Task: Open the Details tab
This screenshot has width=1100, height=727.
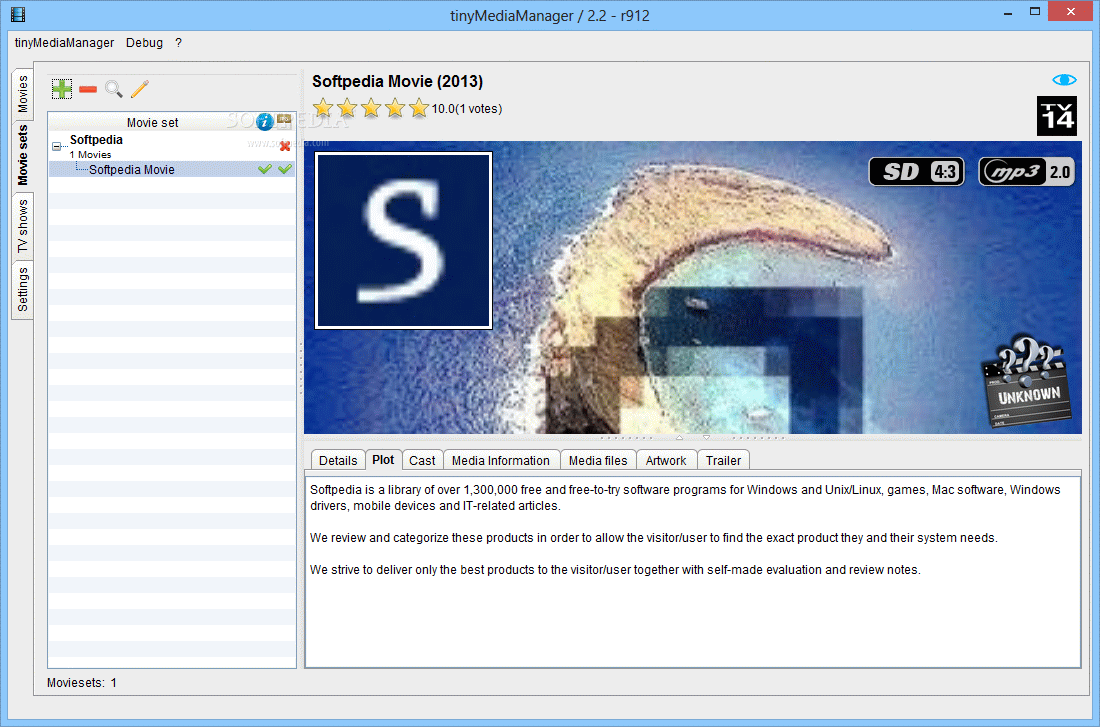Action: [338, 460]
